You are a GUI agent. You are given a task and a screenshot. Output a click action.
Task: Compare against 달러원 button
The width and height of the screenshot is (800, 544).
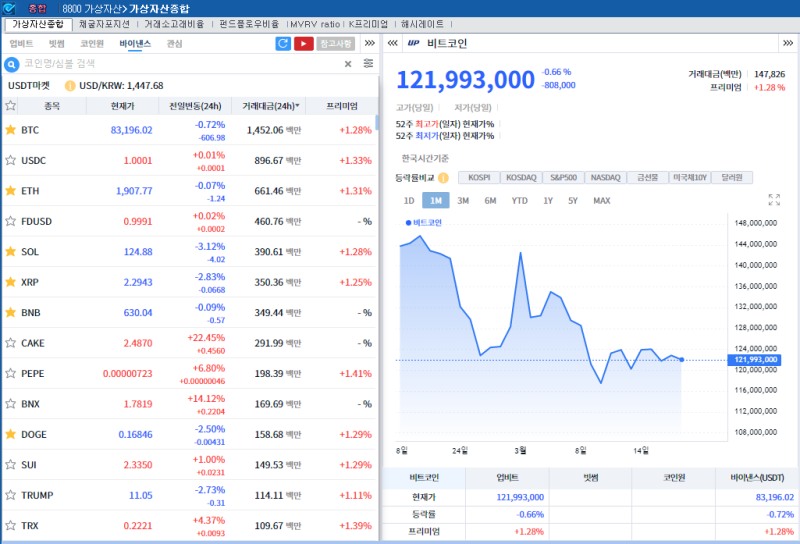[x=732, y=177]
